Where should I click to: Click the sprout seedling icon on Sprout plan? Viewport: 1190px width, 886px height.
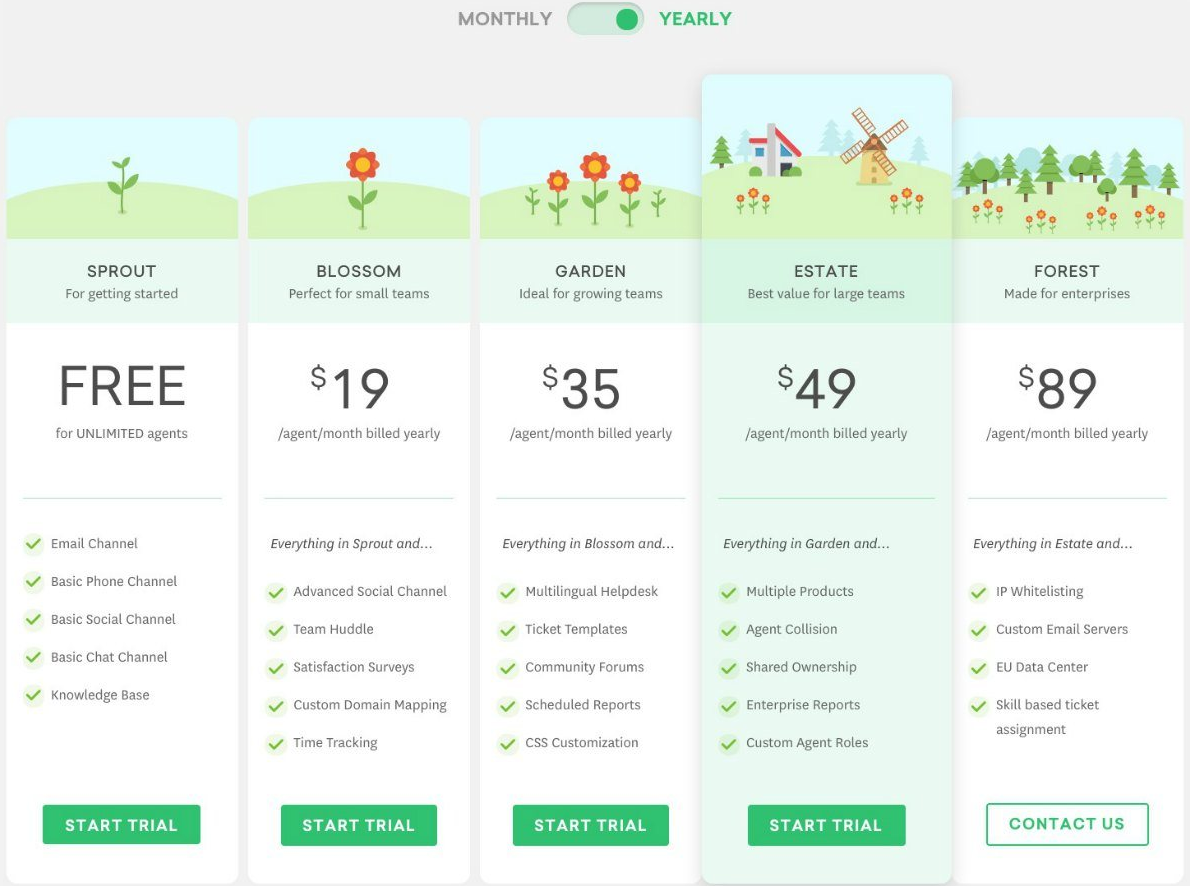click(121, 180)
